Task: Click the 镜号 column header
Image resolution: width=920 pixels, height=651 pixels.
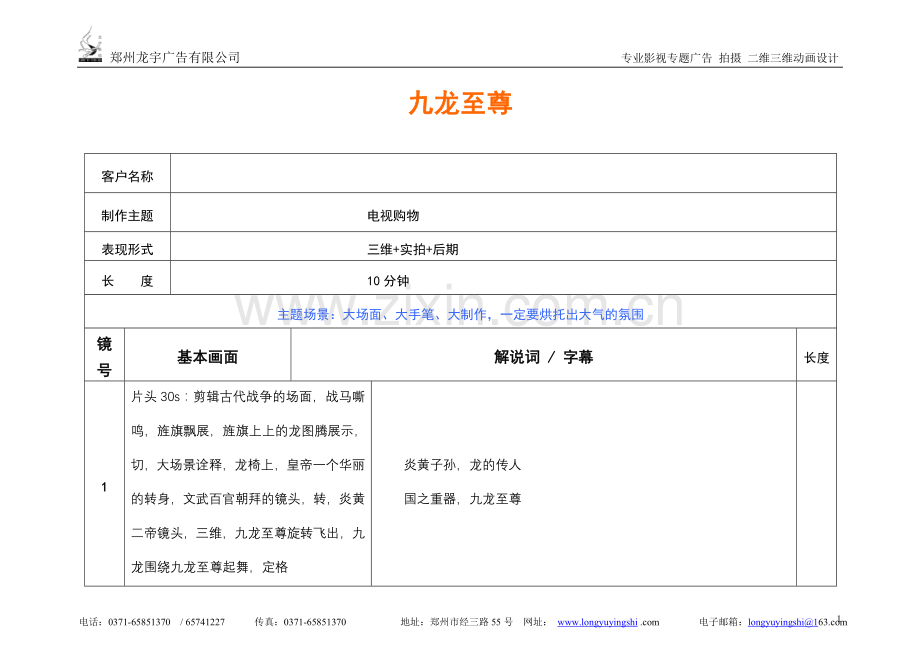Action: pos(104,355)
